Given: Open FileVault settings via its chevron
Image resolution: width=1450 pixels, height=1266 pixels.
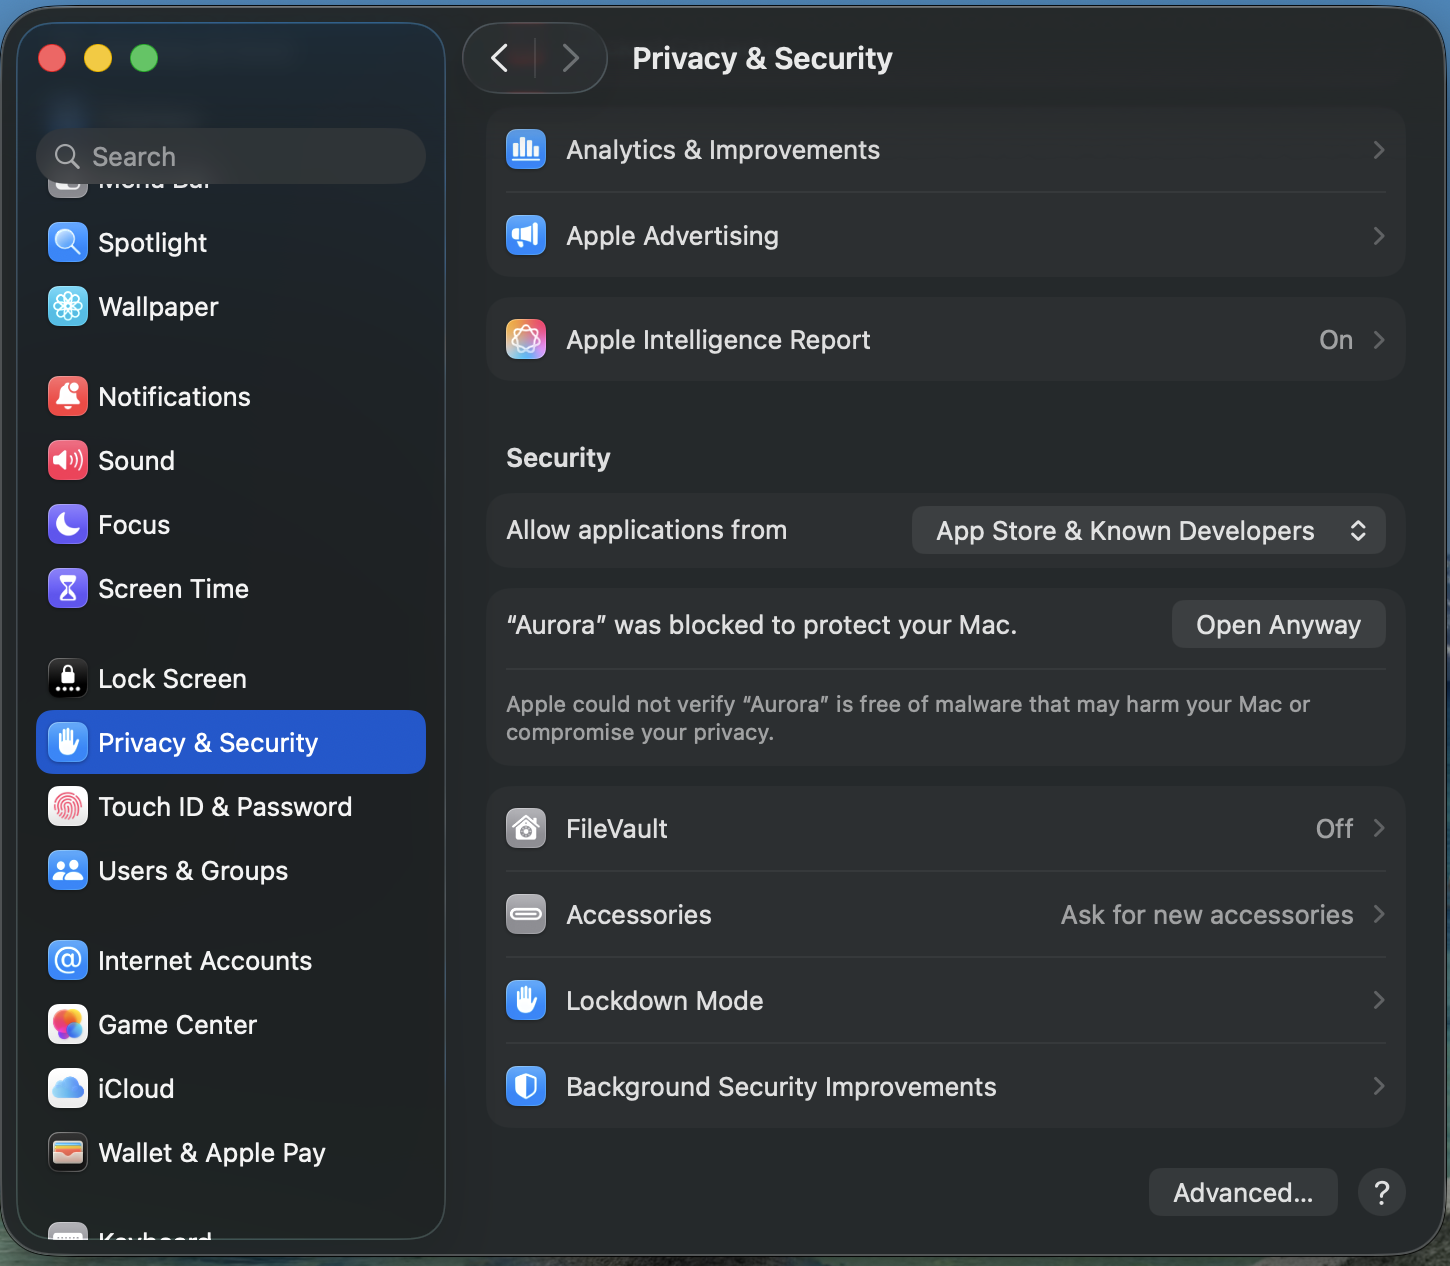Looking at the screenshot, I should tap(1379, 828).
